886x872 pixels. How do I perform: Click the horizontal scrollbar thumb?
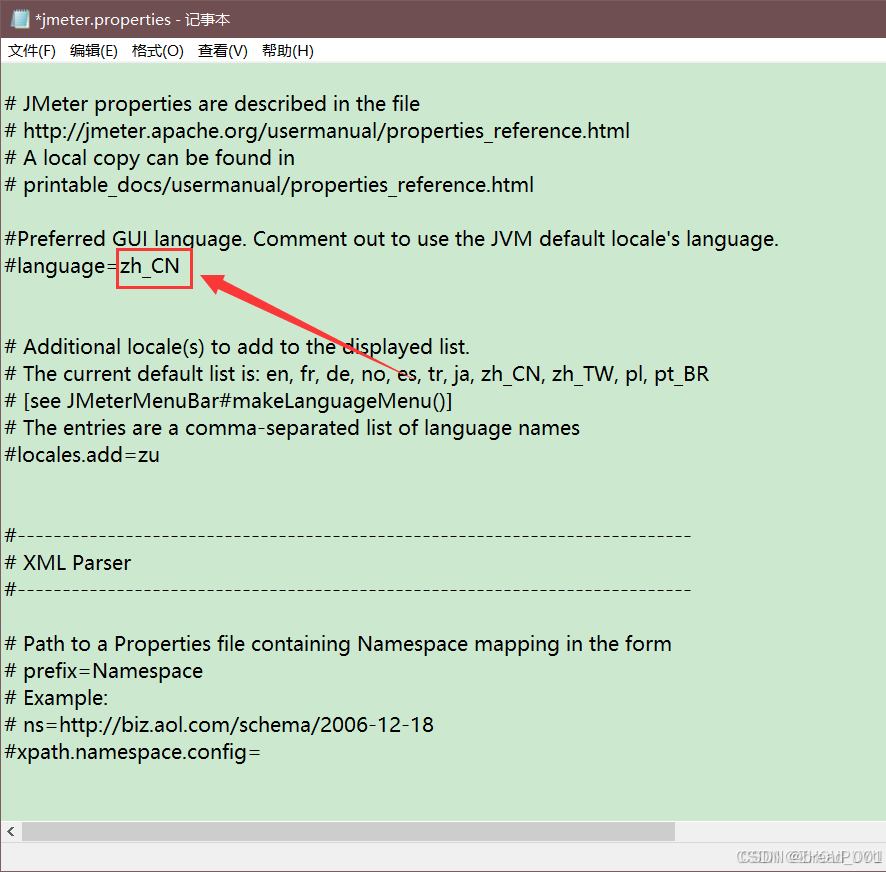point(350,831)
